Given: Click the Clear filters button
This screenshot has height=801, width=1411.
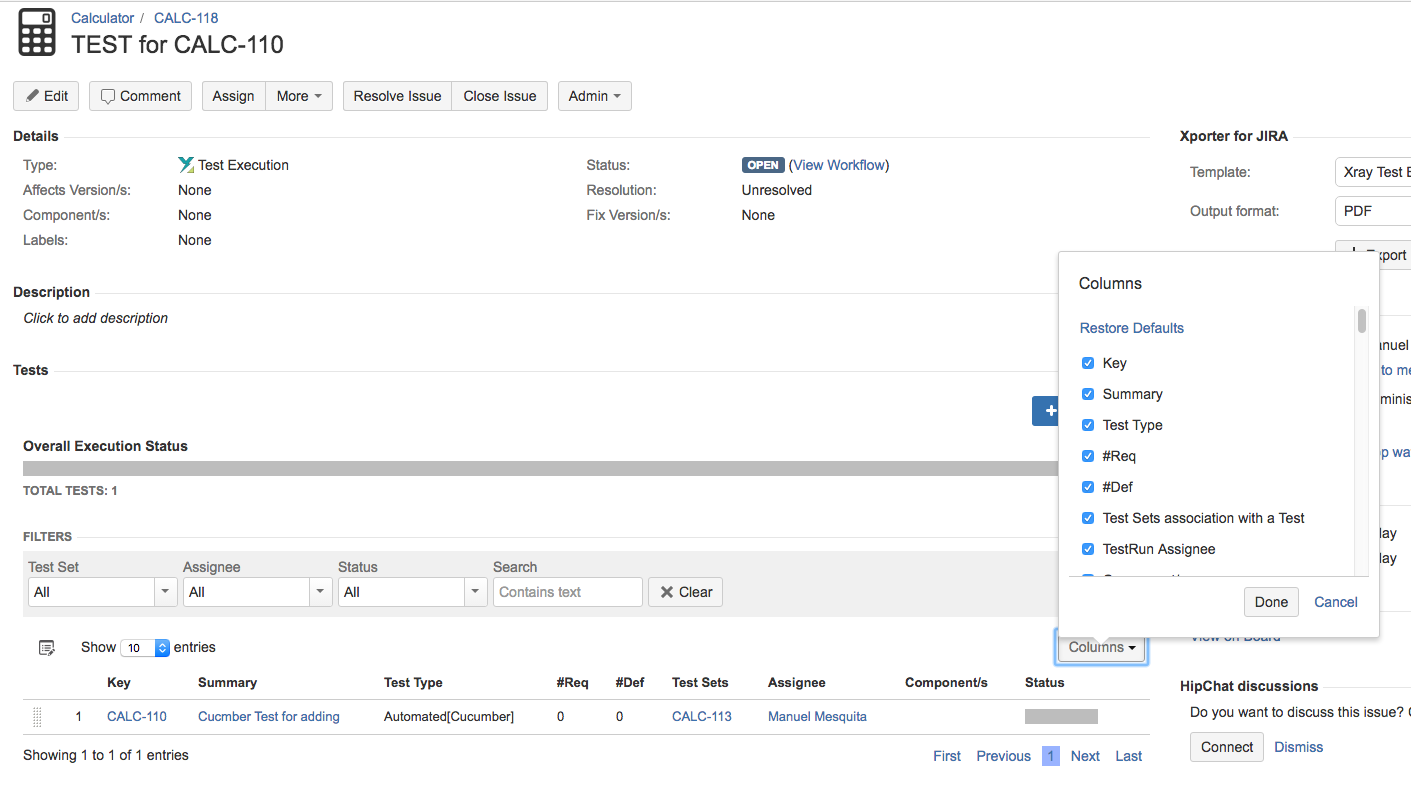Looking at the screenshot, I should click(685, 592).
